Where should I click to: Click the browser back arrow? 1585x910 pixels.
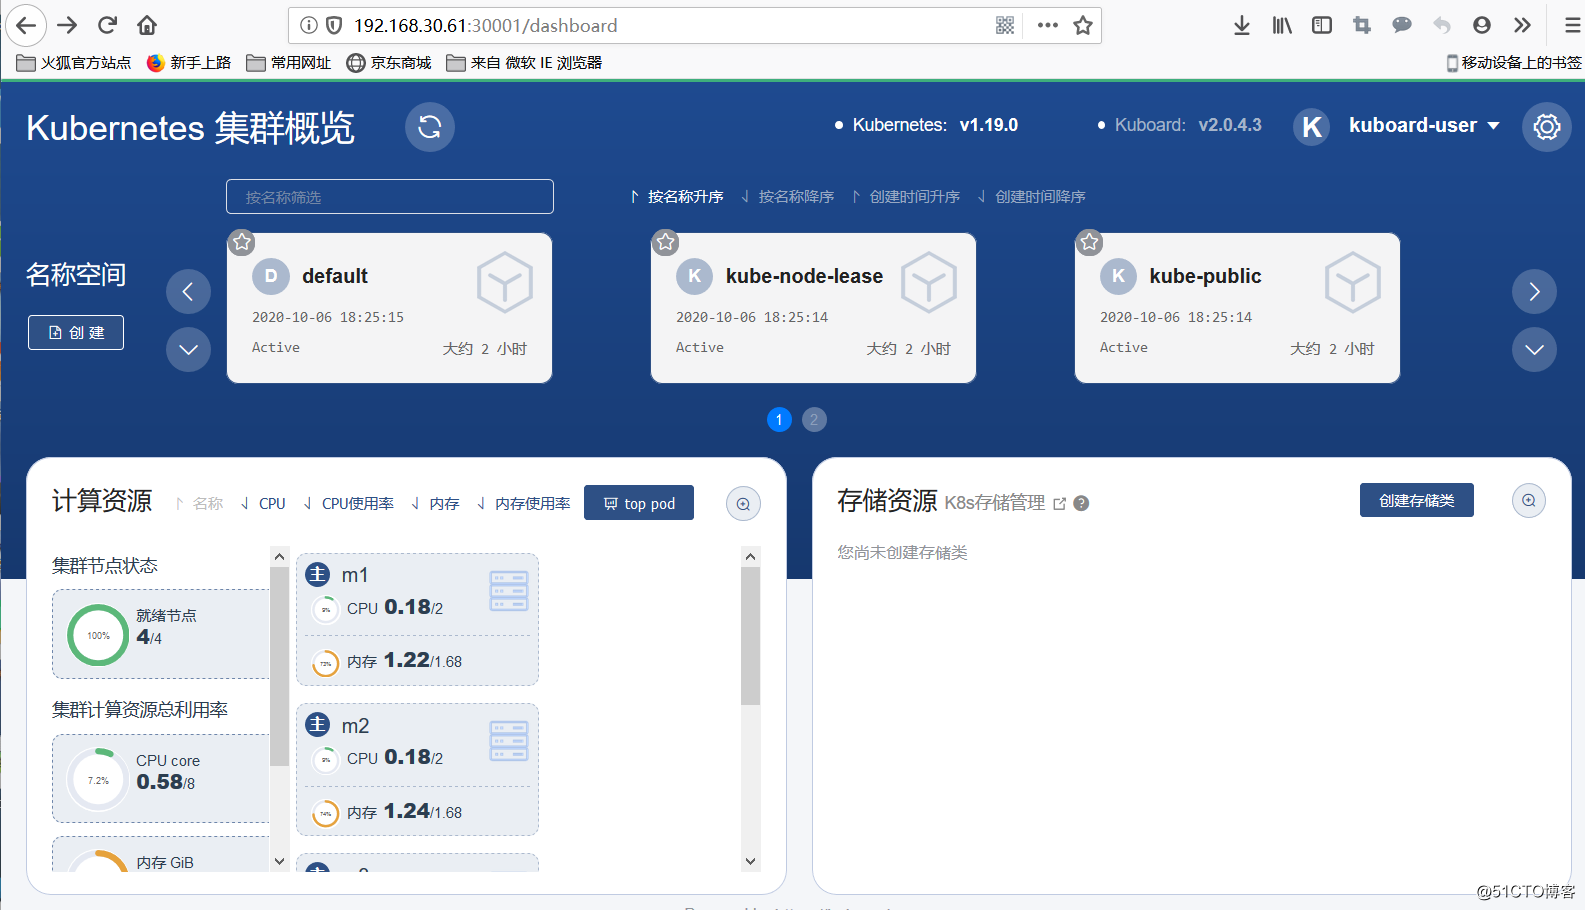(x=26, y=25)
